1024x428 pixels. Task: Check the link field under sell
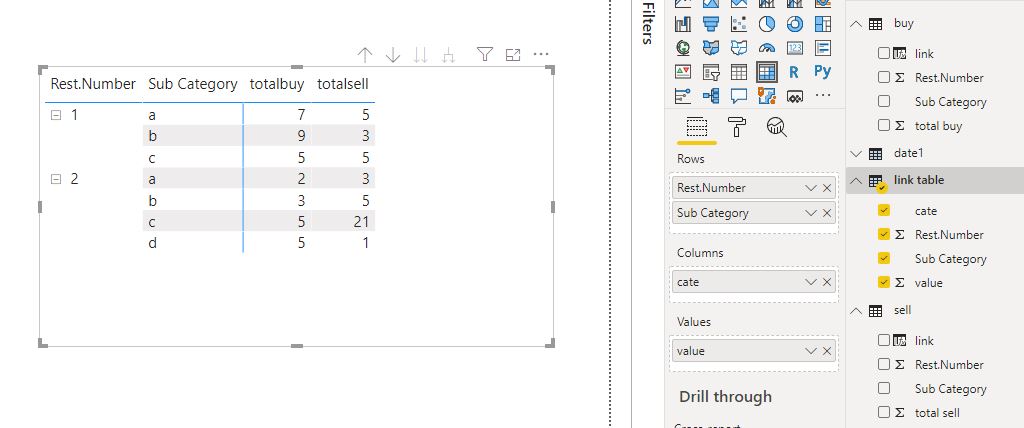pyautogui.click(x=884, y=340)
